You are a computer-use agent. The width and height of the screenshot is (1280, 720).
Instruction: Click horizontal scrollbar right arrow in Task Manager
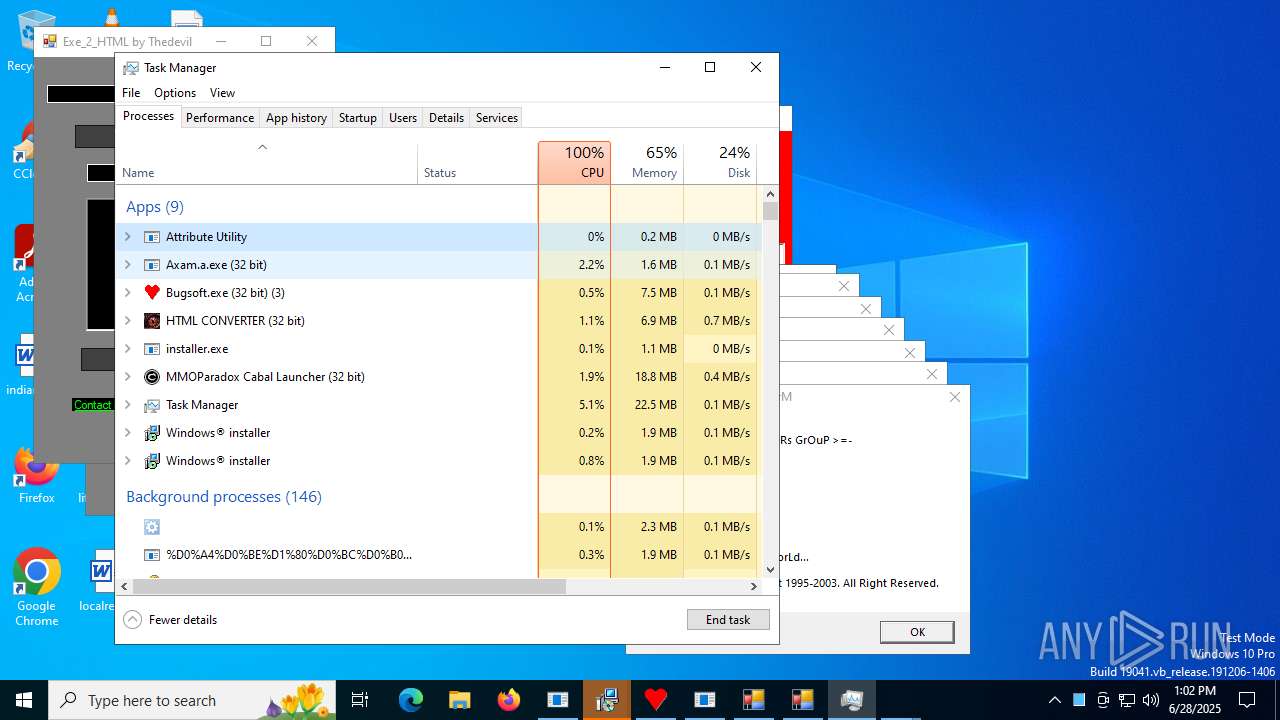(x=754, y=587)
